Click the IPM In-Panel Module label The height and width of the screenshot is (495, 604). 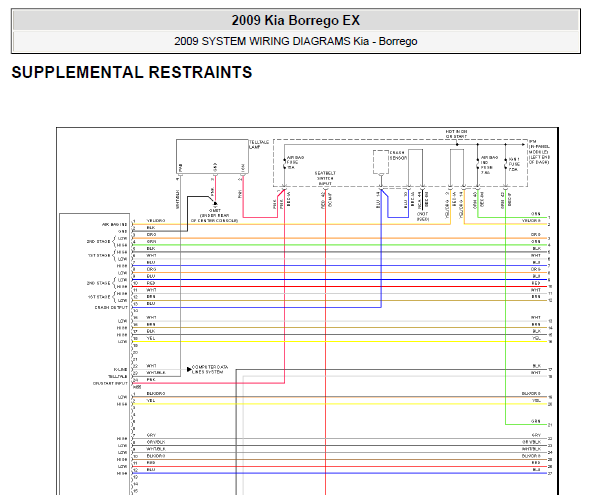[x=539, y=152]
